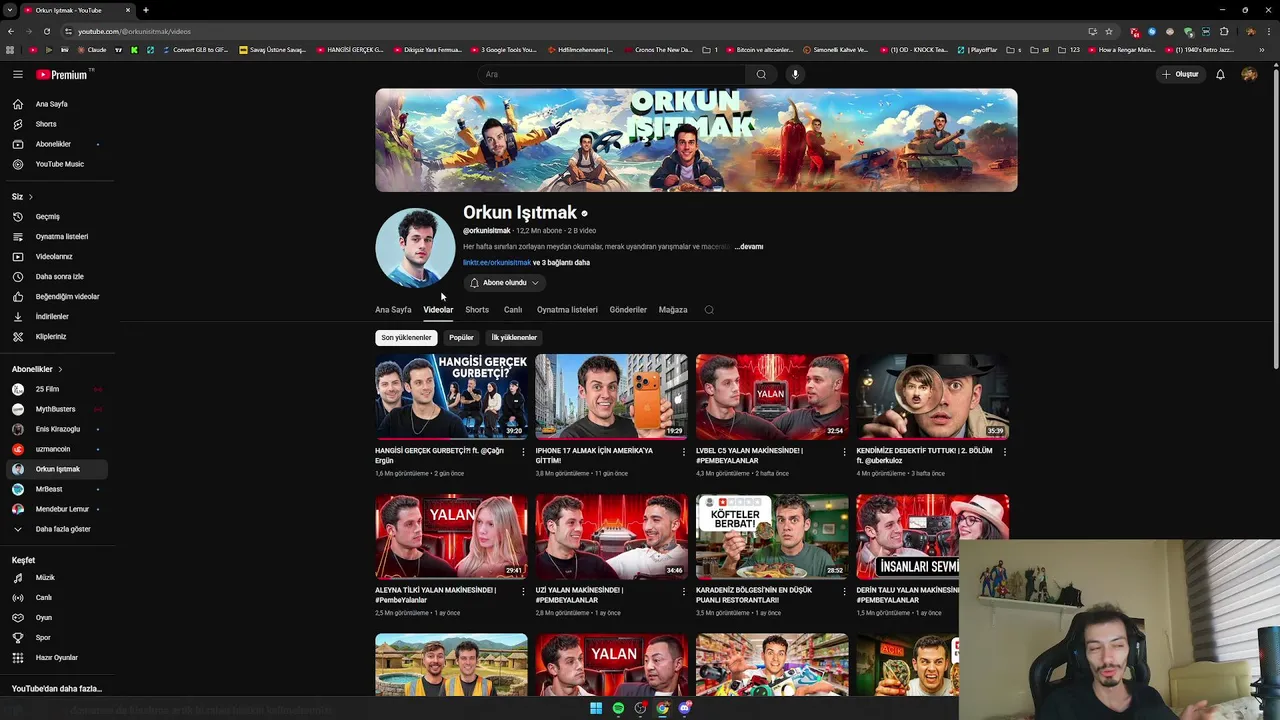
Task: Expand channel description with ...devamı
Action: pos(749,247)
